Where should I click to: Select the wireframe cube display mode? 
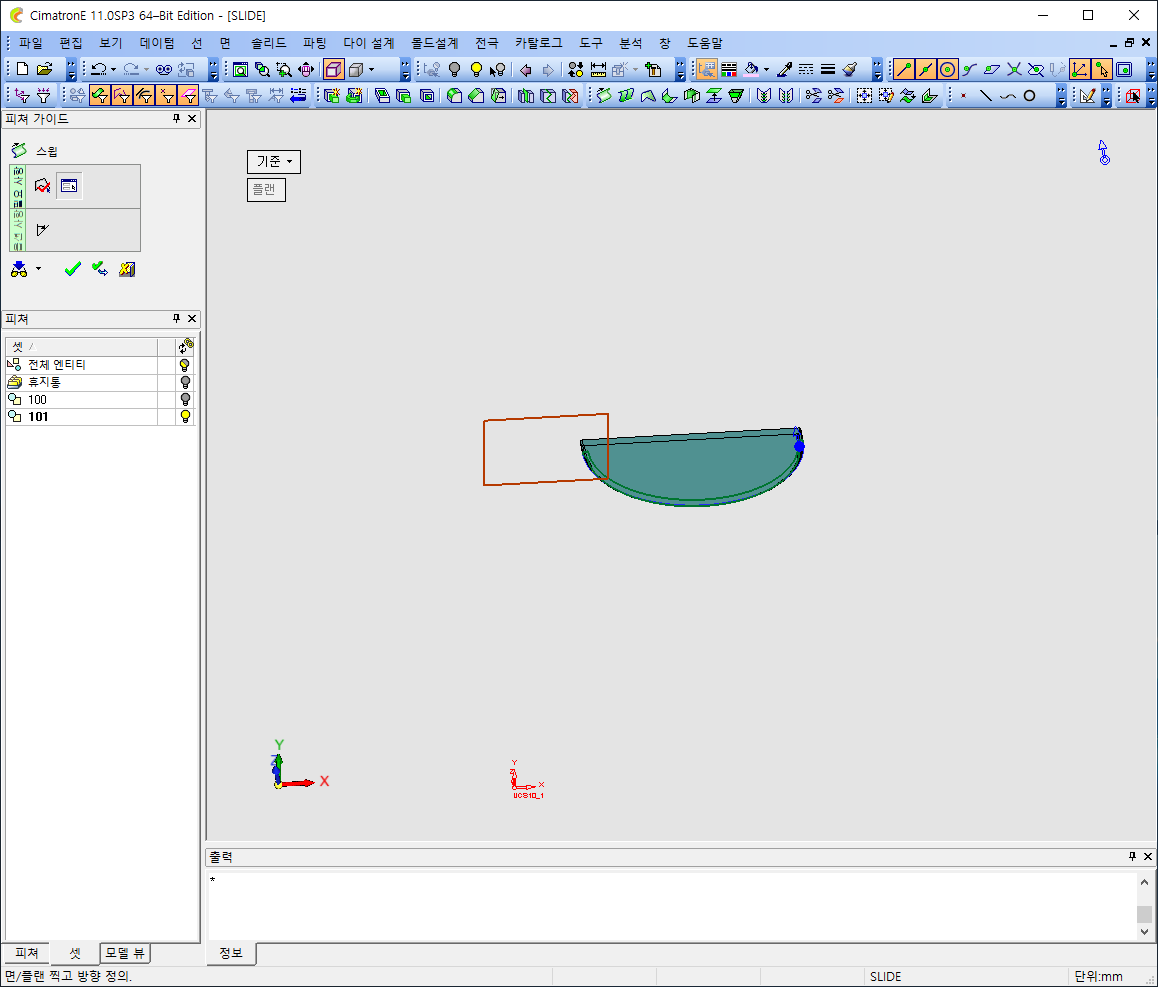[x=334, y=69]
